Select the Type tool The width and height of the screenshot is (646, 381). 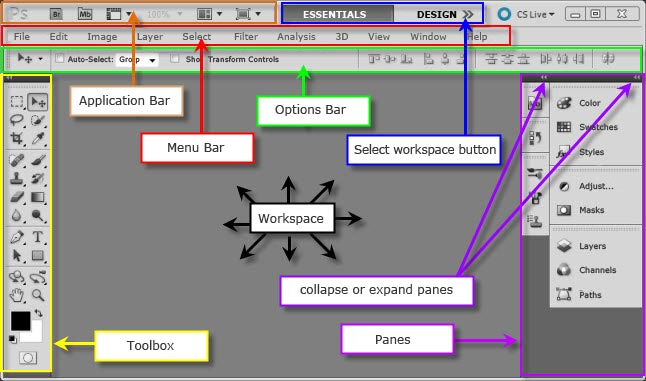pos(37,237)
